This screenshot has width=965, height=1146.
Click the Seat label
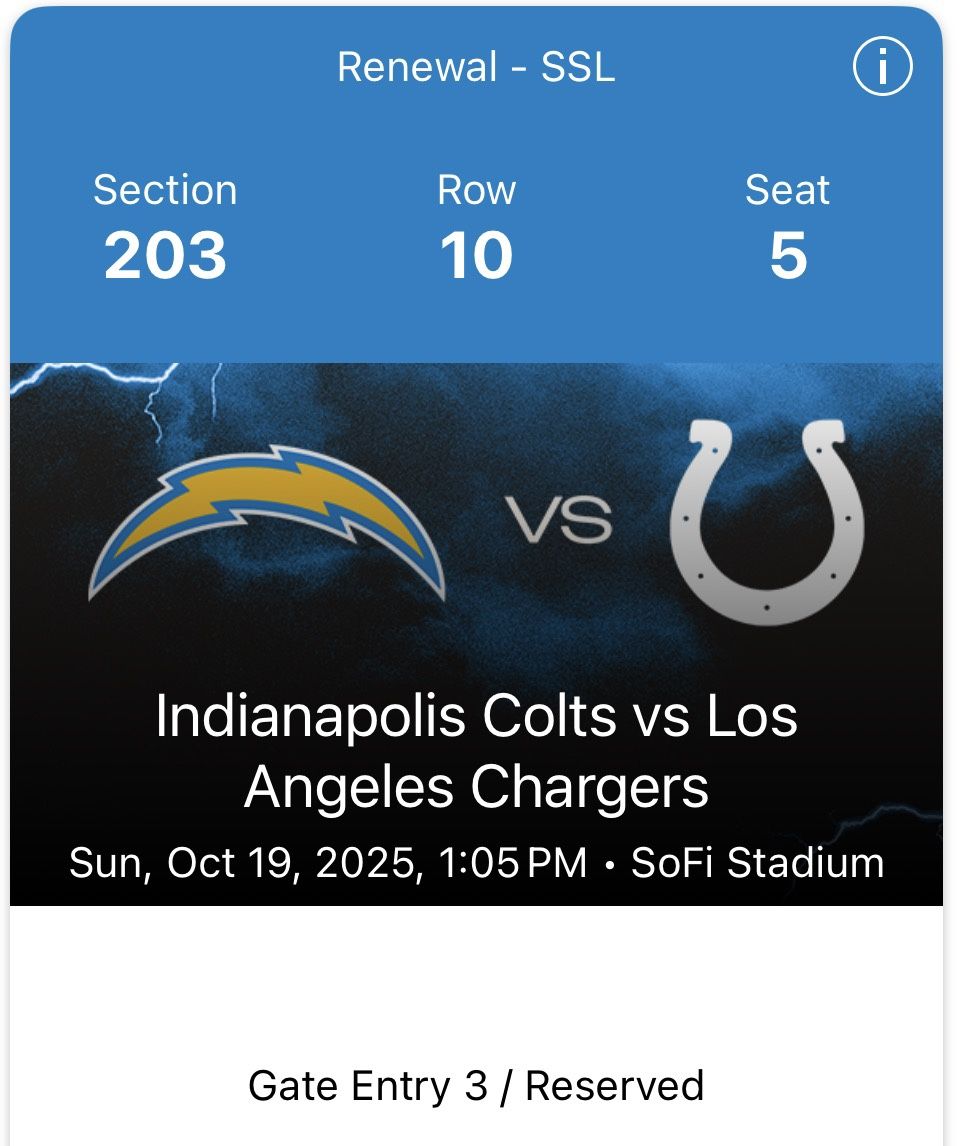click(x=787, y=190)
